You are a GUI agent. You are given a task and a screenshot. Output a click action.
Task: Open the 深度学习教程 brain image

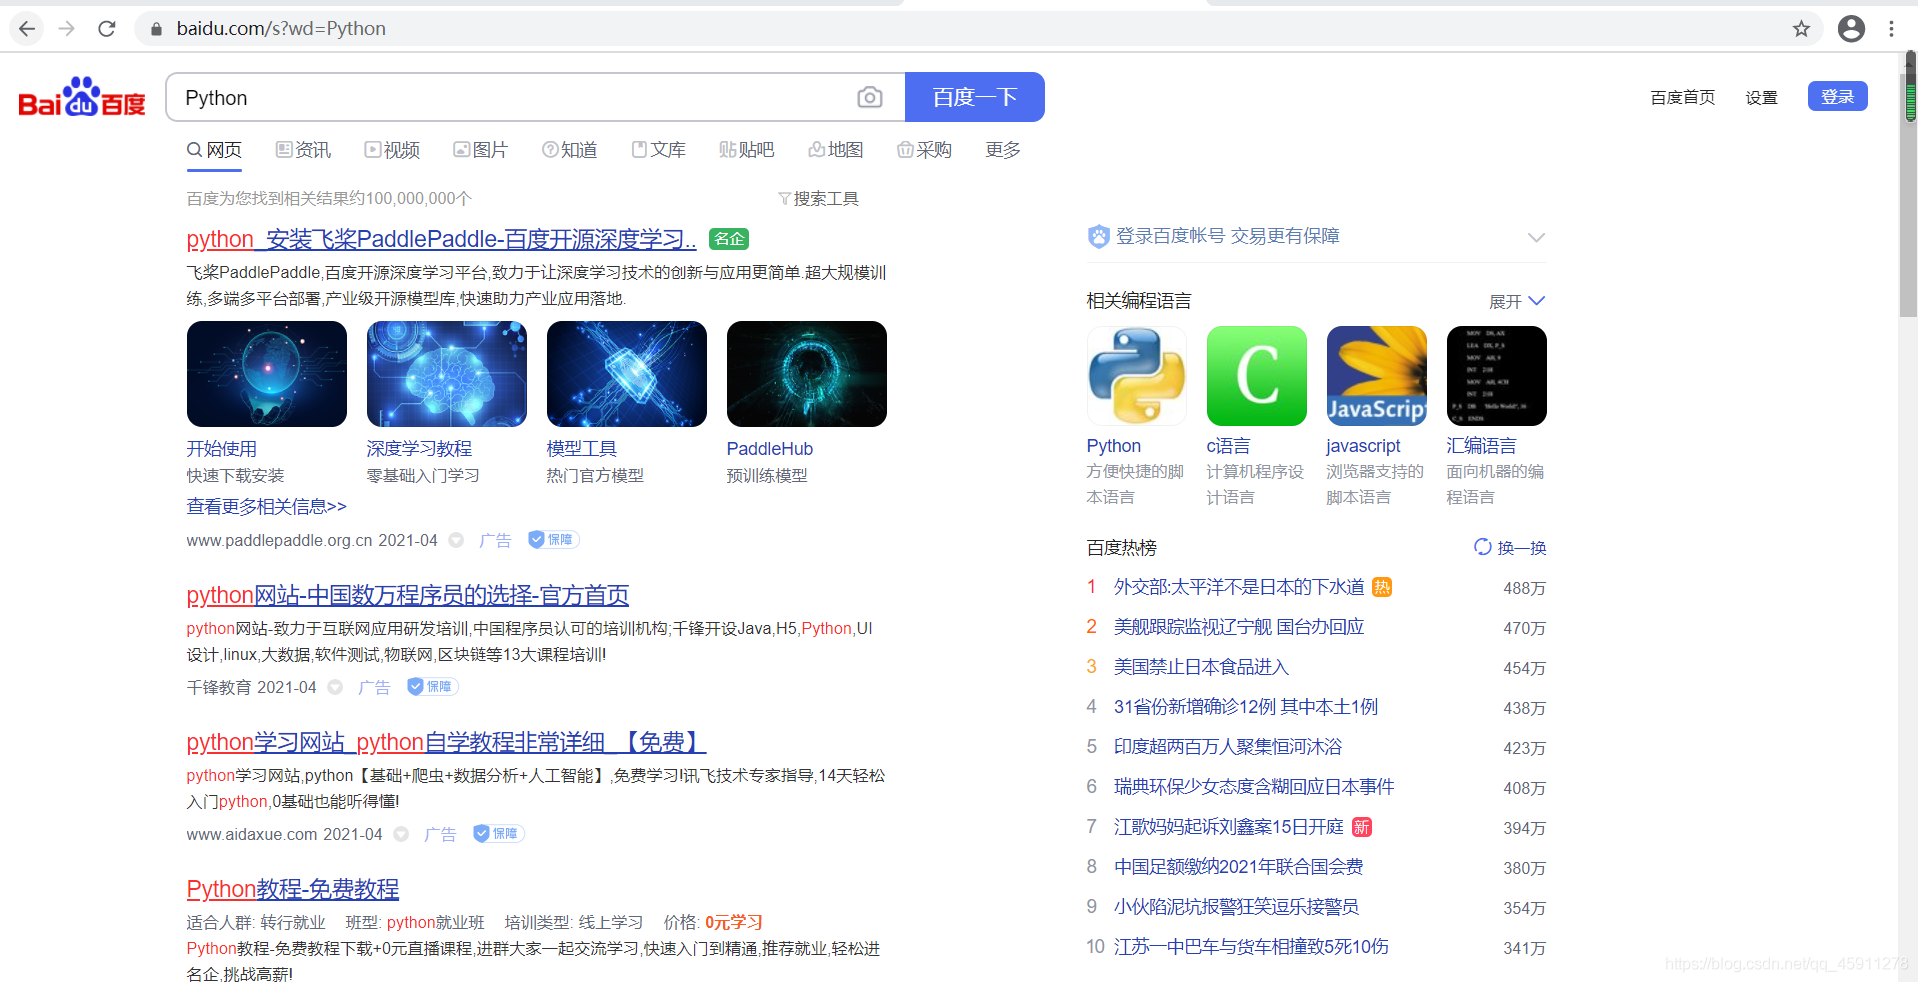pos(447,374)
